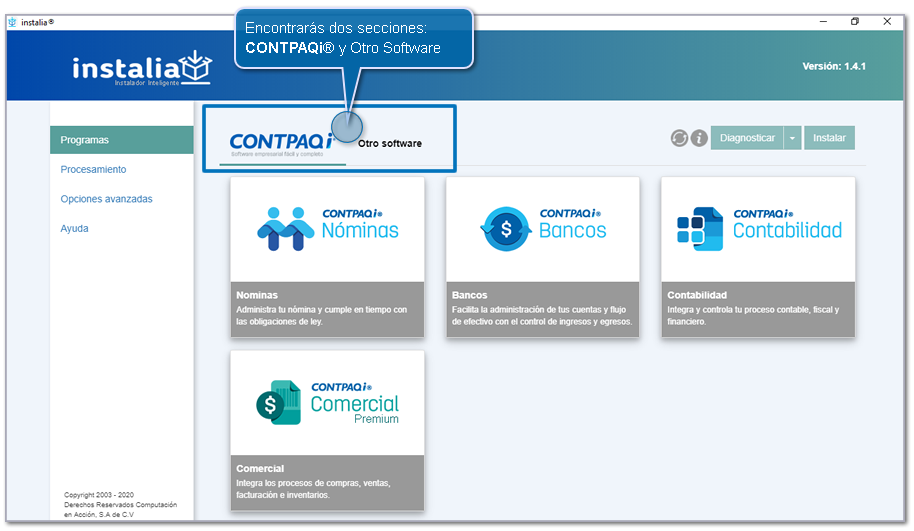Switch to the Otro software tab
Screen dimensions: 914x531
click(x=389, y=143)
